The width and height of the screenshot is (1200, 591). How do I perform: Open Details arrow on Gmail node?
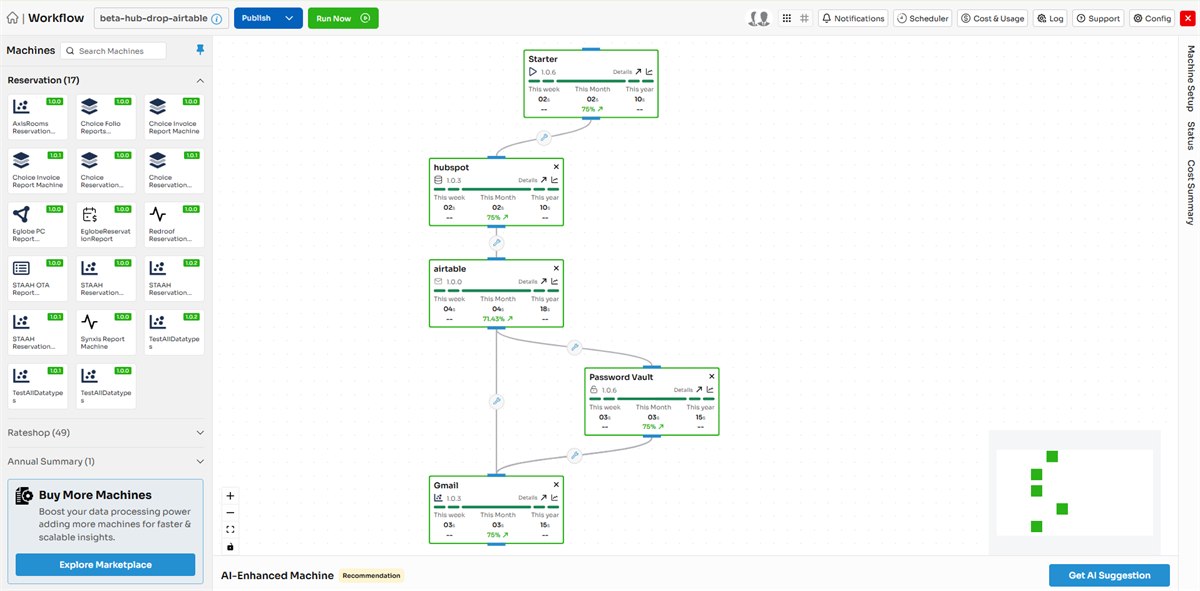click(x=543, y=498)
